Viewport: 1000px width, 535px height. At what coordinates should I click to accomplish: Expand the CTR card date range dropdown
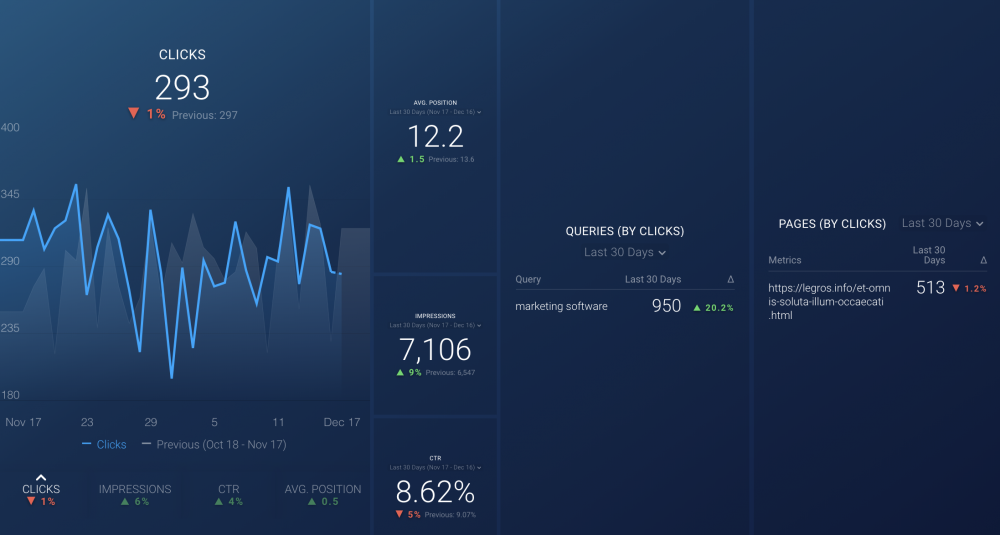click(x=435, y=468)
